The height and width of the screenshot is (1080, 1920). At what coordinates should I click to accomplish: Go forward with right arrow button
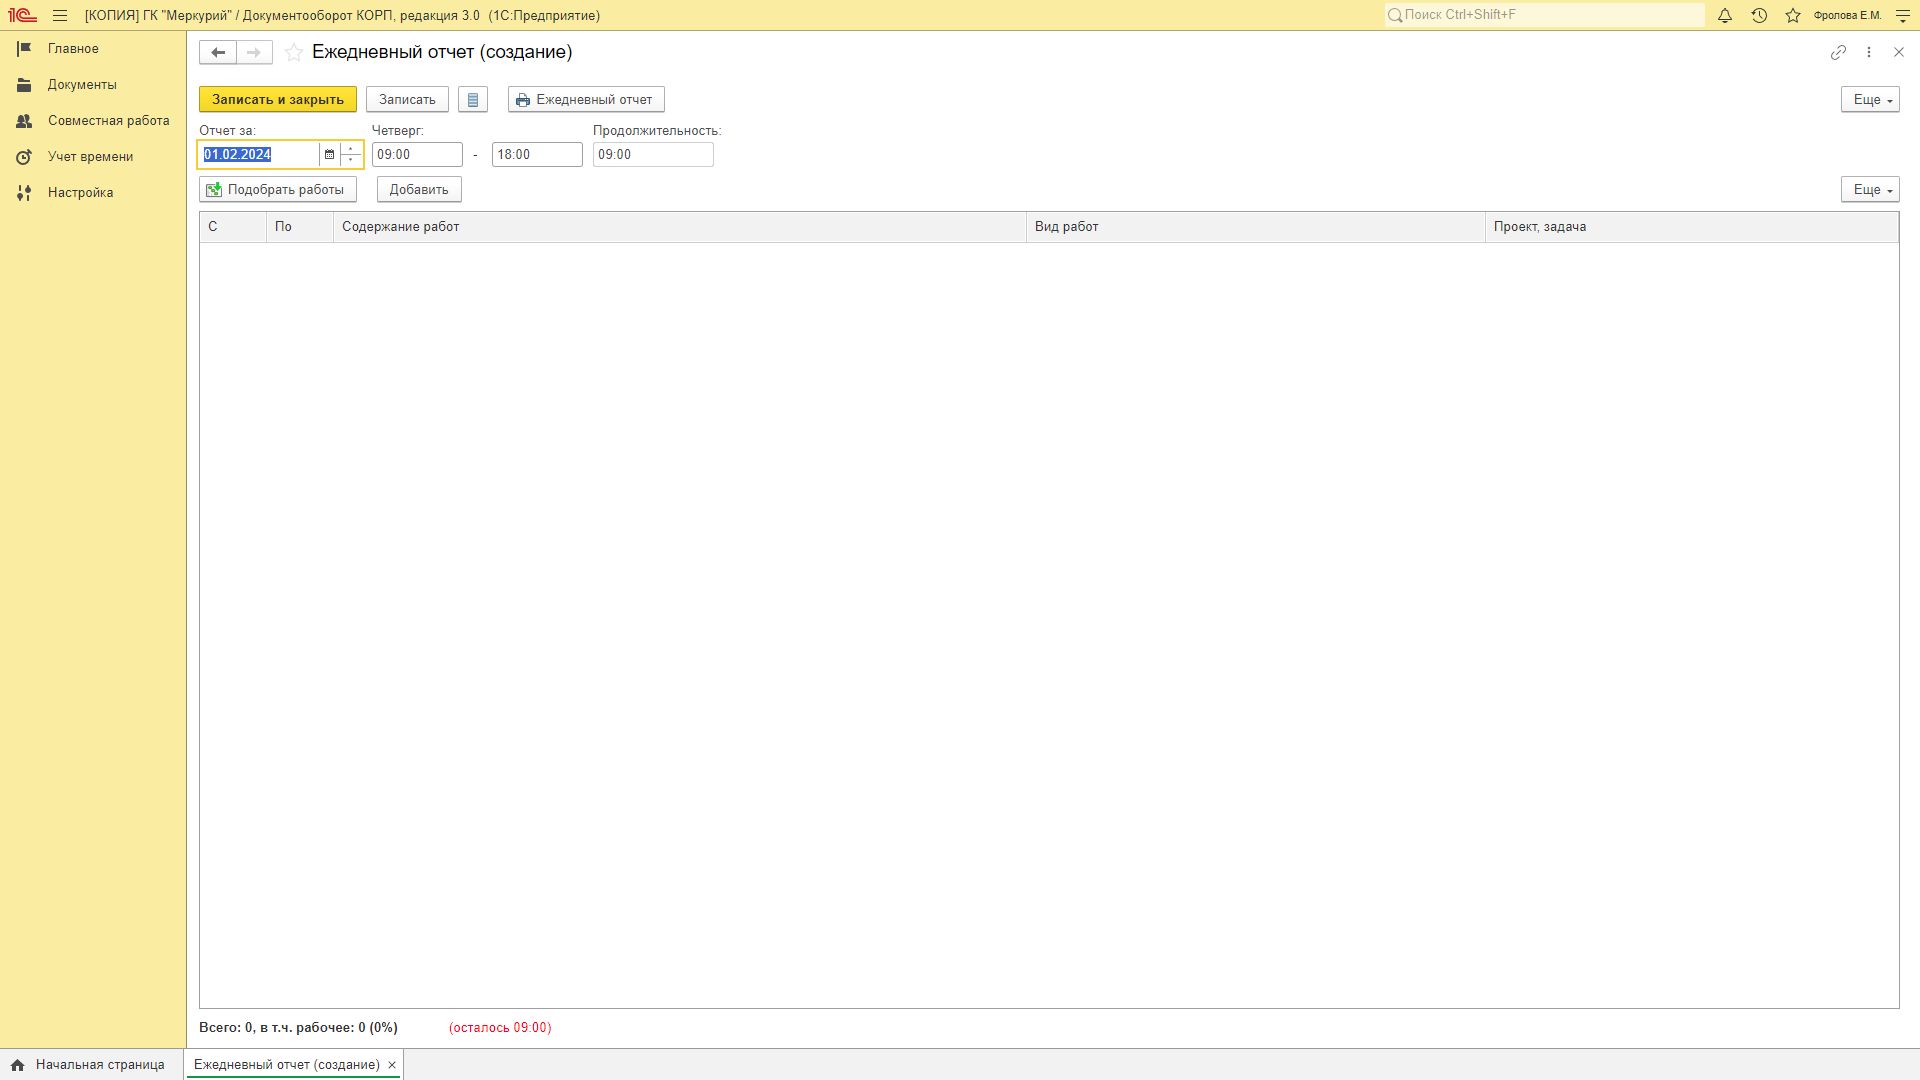[x=254, y=53]
